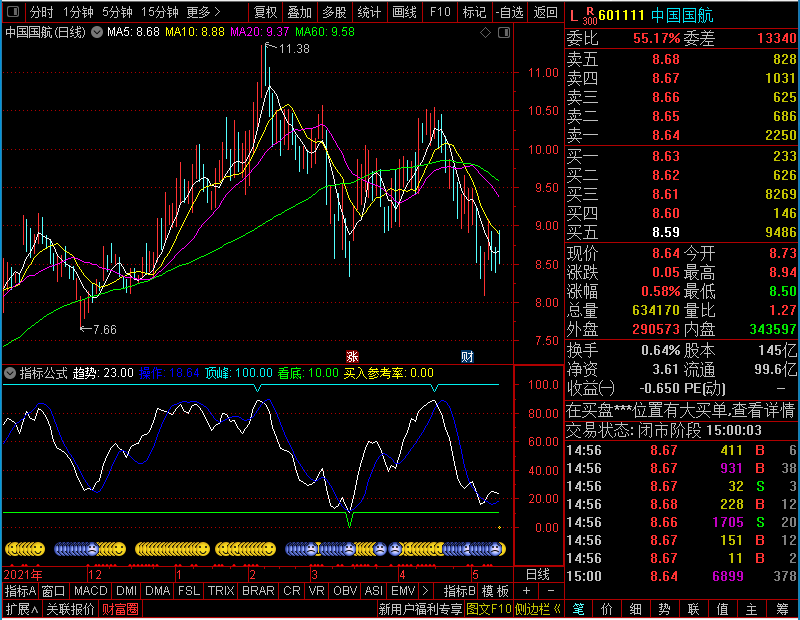
Task: Open the 图文F10 link
Action: 489,609
